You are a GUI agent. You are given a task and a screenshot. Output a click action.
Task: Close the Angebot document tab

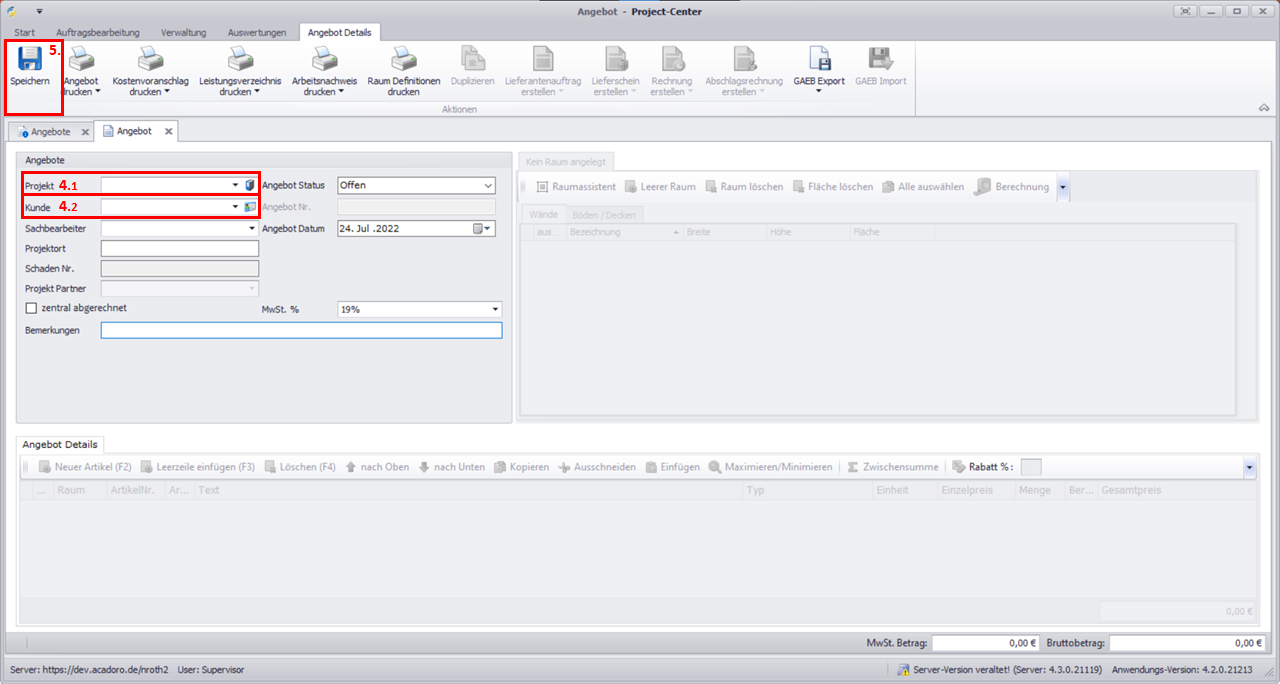(168, 131)
